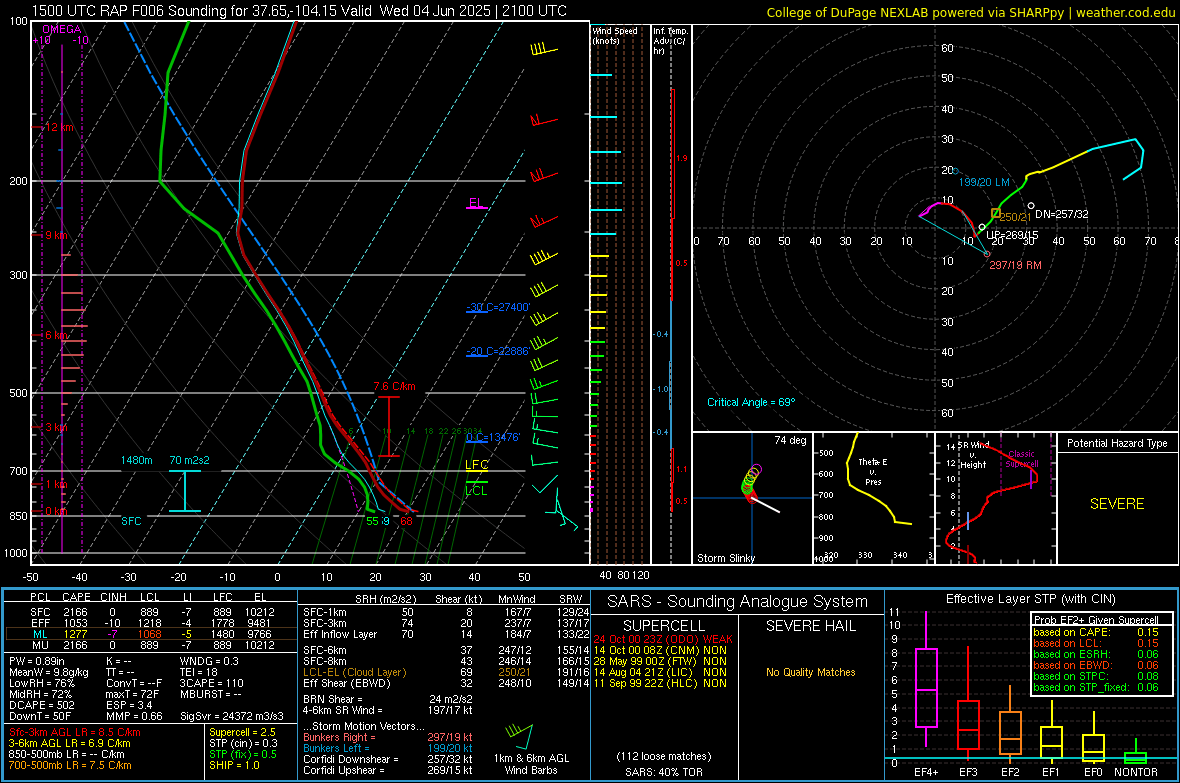The height and width of the screenshot is (783, 1180).
Task: Click the based on CAPE probability row
Action: [x=1096, y=632]
